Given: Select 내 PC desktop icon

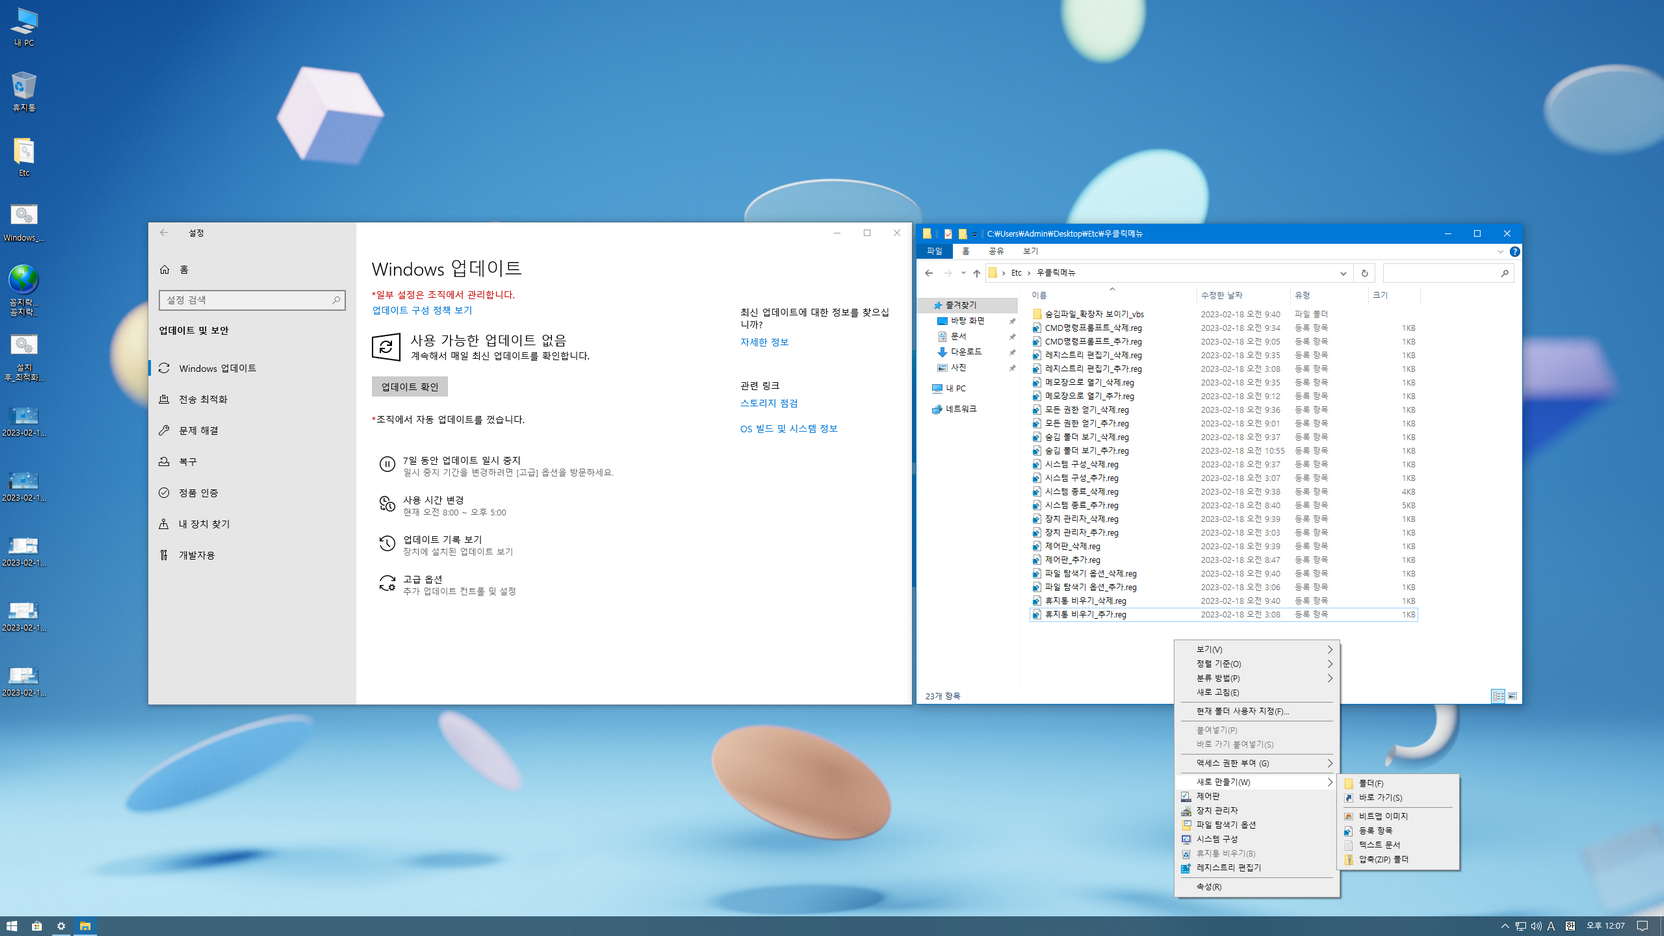Looking at the screenshot, I should [24, 28].
